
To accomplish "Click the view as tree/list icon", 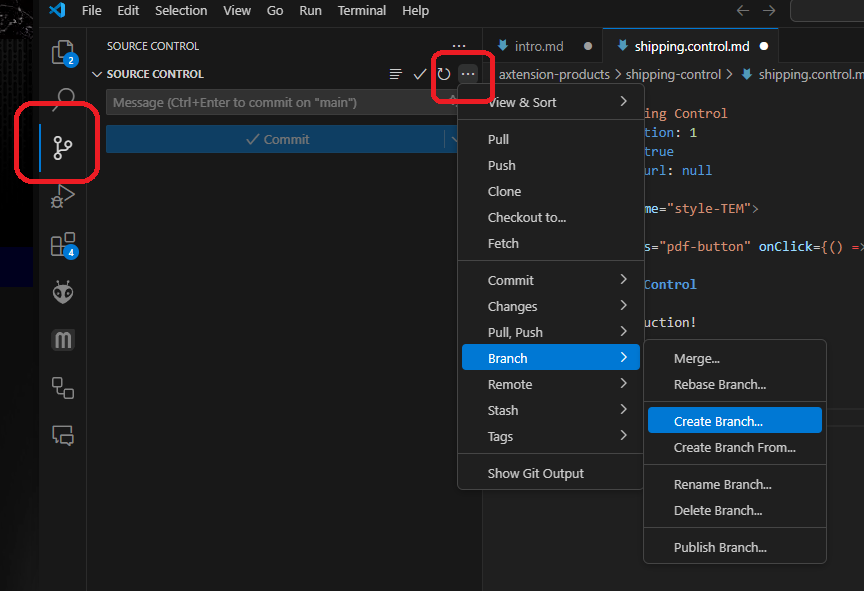I will [396, 74].
